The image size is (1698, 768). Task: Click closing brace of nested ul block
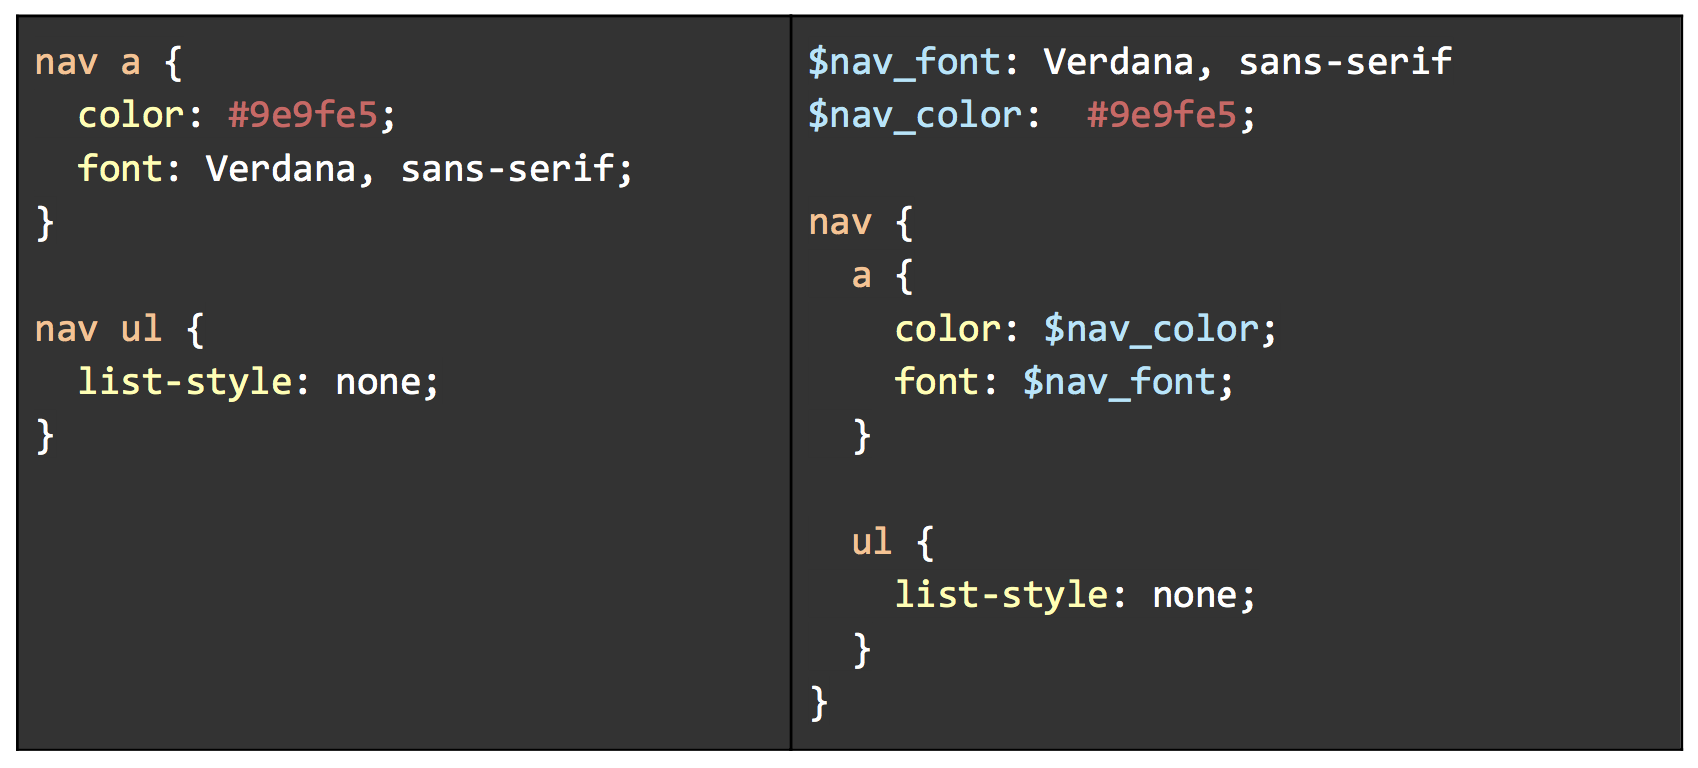(862, 649)
